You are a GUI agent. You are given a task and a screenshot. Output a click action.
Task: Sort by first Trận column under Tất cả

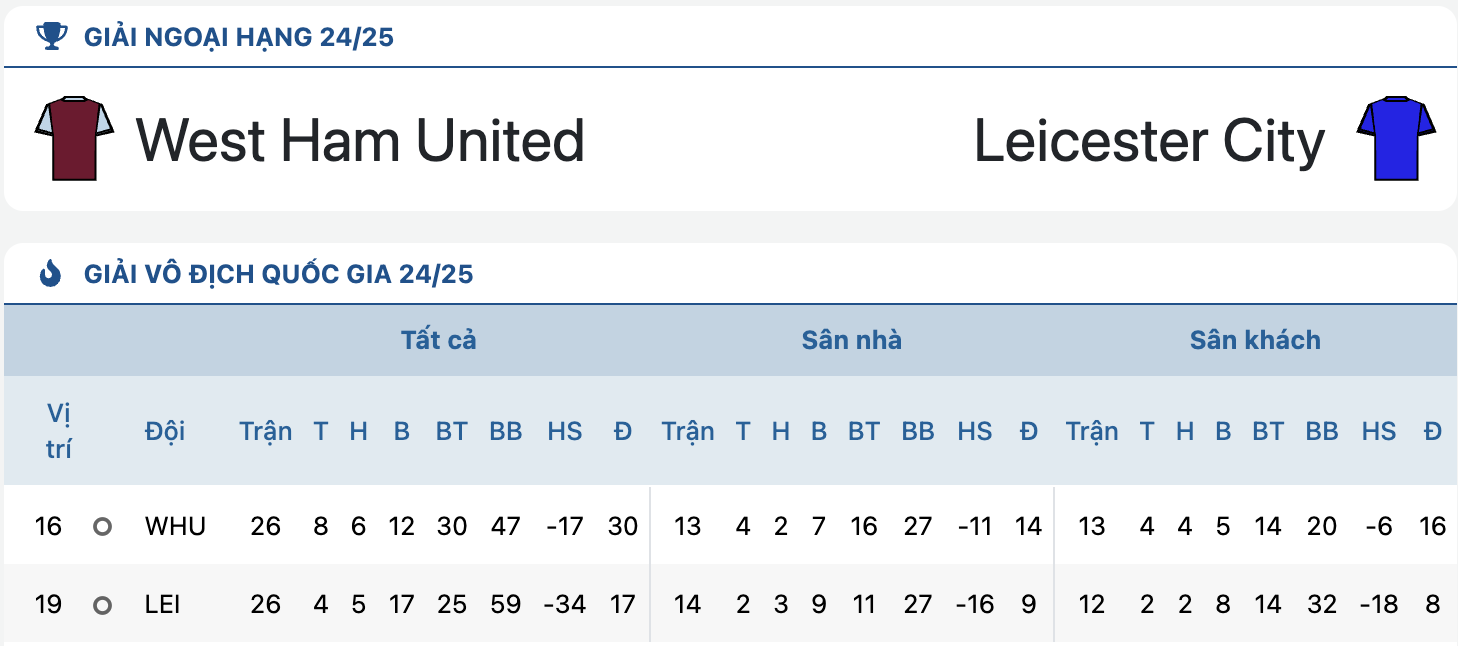[x=266, y=431]
